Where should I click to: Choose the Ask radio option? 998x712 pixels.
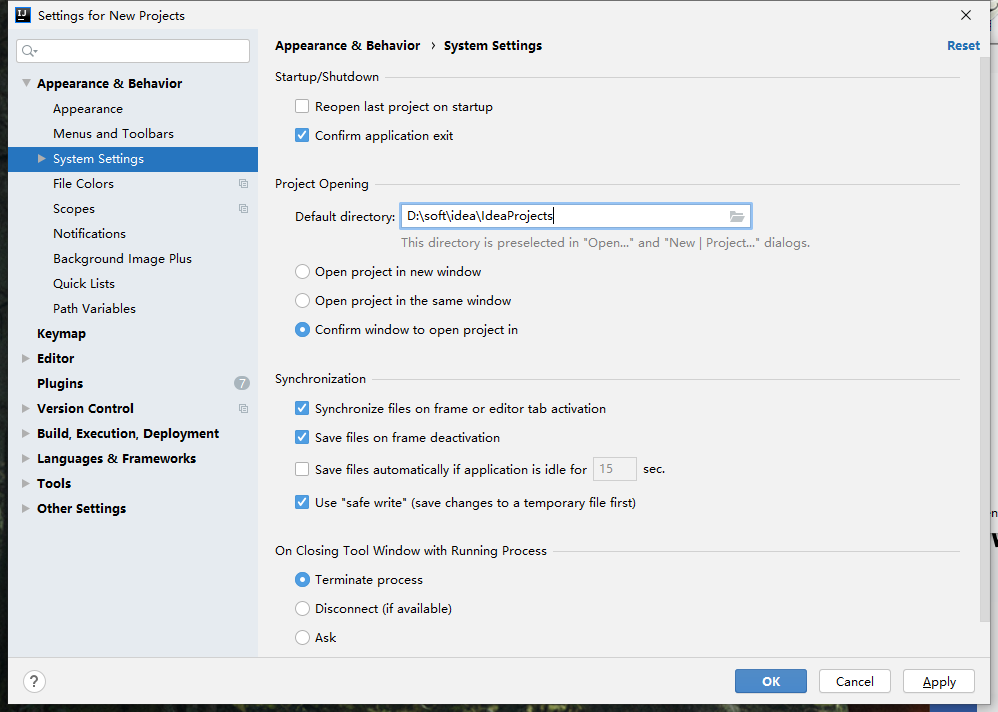pyautogui.click(x=302, y=638)
